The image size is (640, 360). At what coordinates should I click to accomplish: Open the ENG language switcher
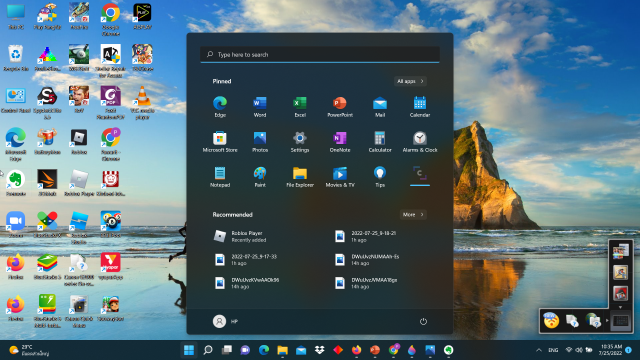tap(553, 350)
